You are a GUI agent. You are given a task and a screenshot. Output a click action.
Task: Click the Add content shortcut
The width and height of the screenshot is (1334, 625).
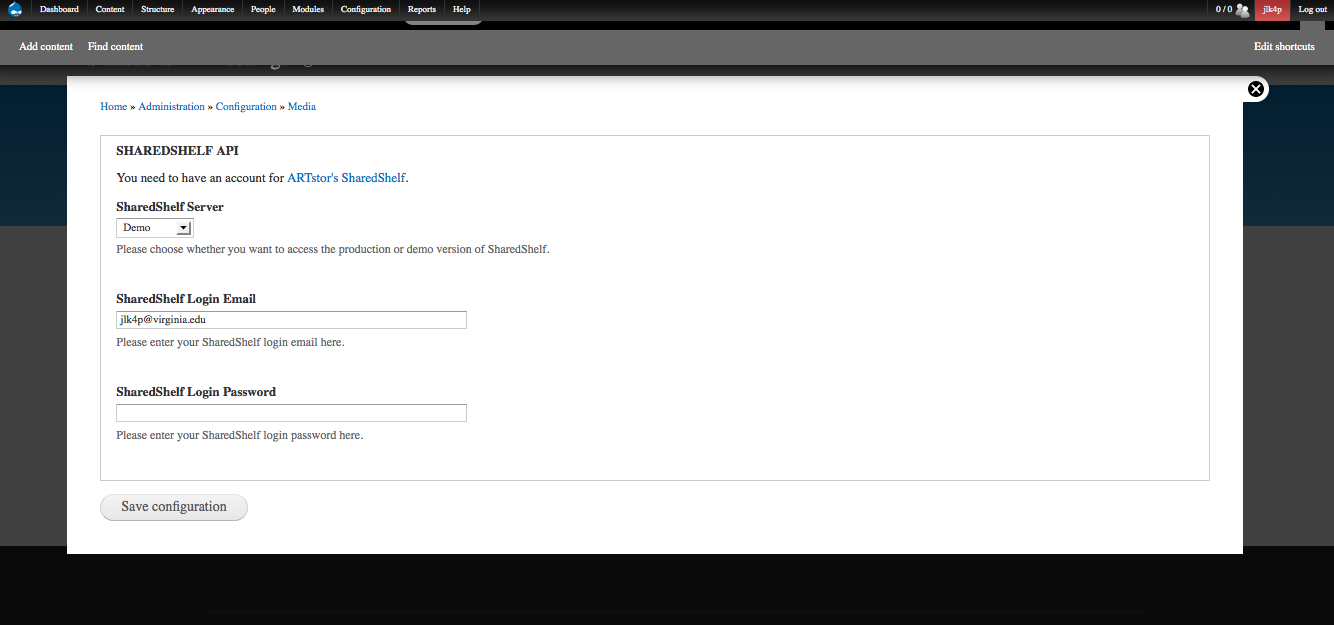[x=46, y=46]
